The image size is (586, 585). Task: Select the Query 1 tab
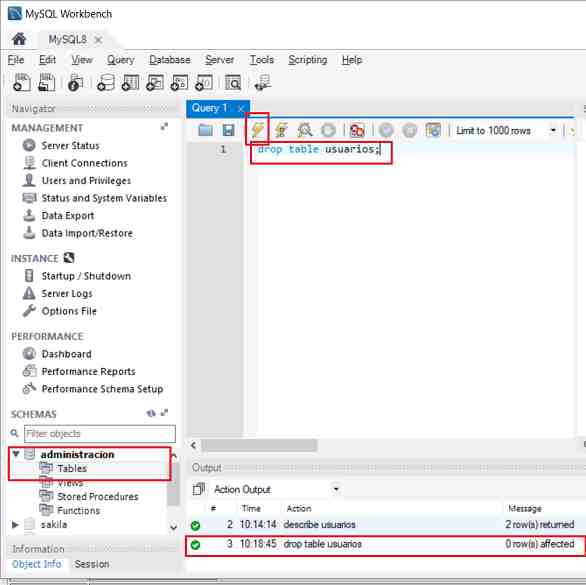pyautogui.click(x=209, y=108)
